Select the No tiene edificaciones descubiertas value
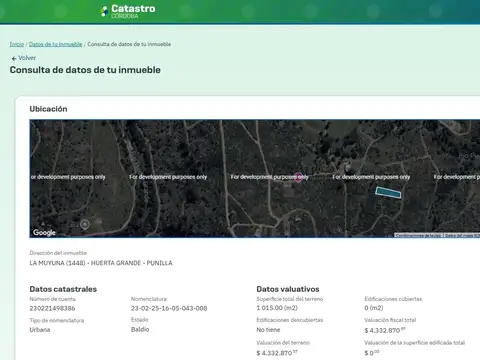The image size is (480, 360). point(268,330)
